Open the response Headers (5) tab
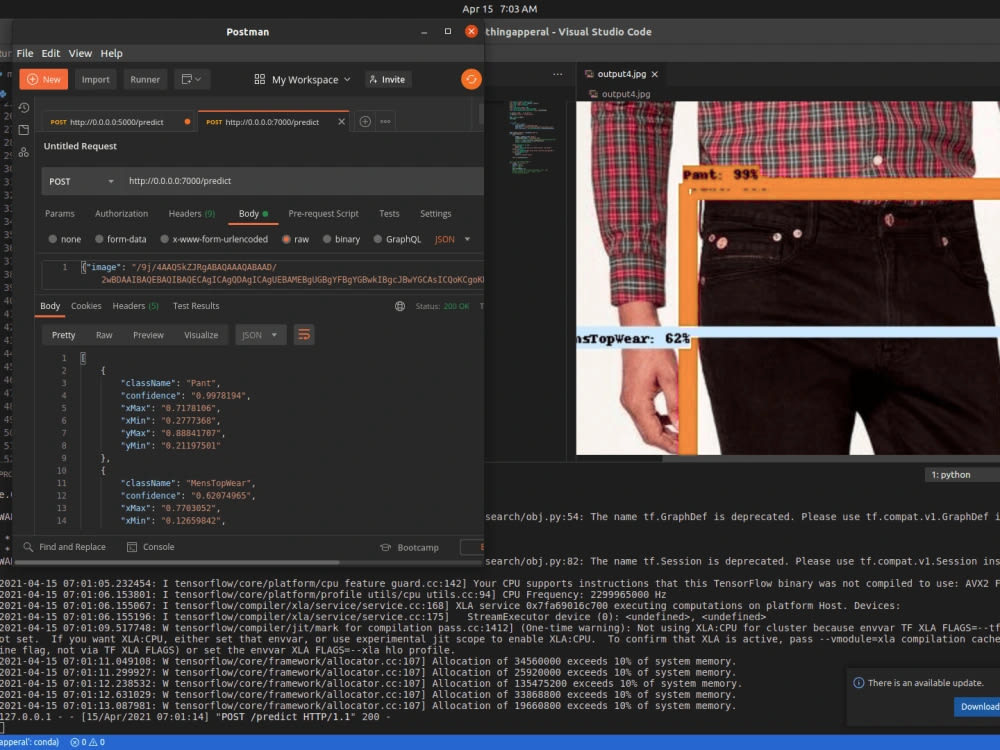Viewport: 1000px width, 750px height. click(135, 306)
